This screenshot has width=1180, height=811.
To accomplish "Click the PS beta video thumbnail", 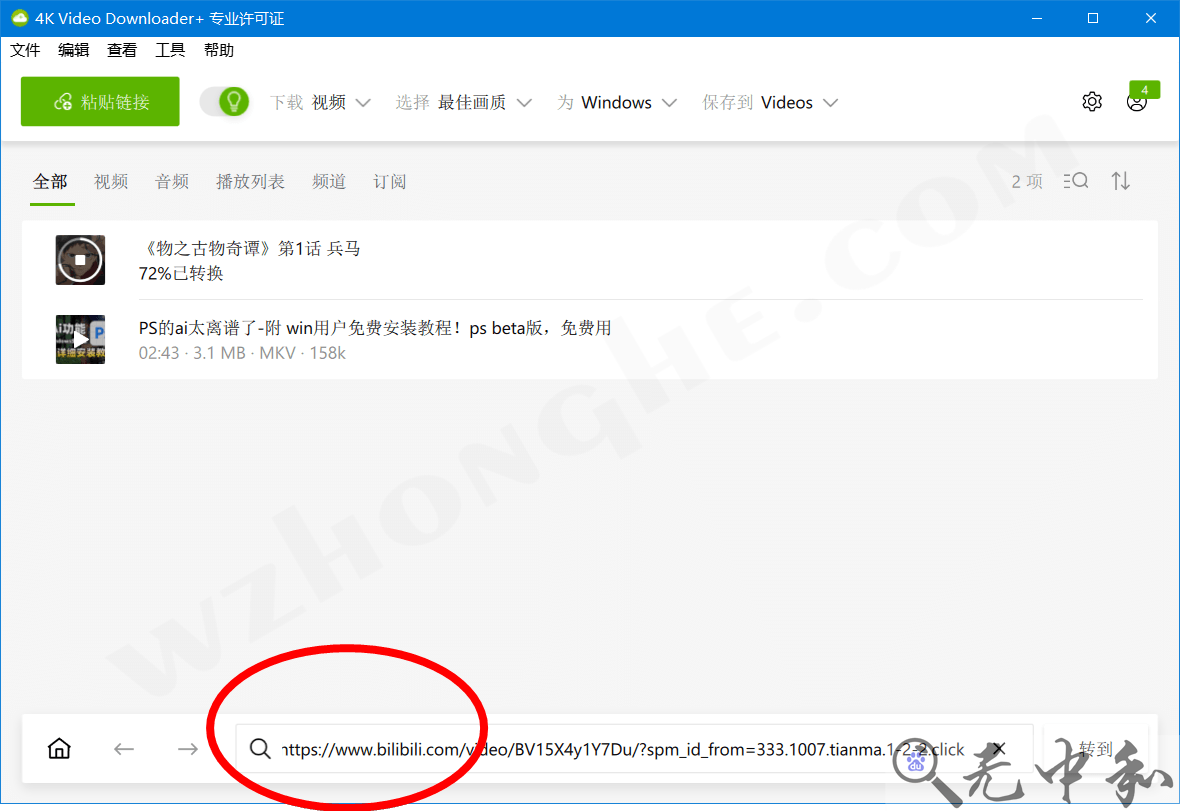I will click(80, 339).
